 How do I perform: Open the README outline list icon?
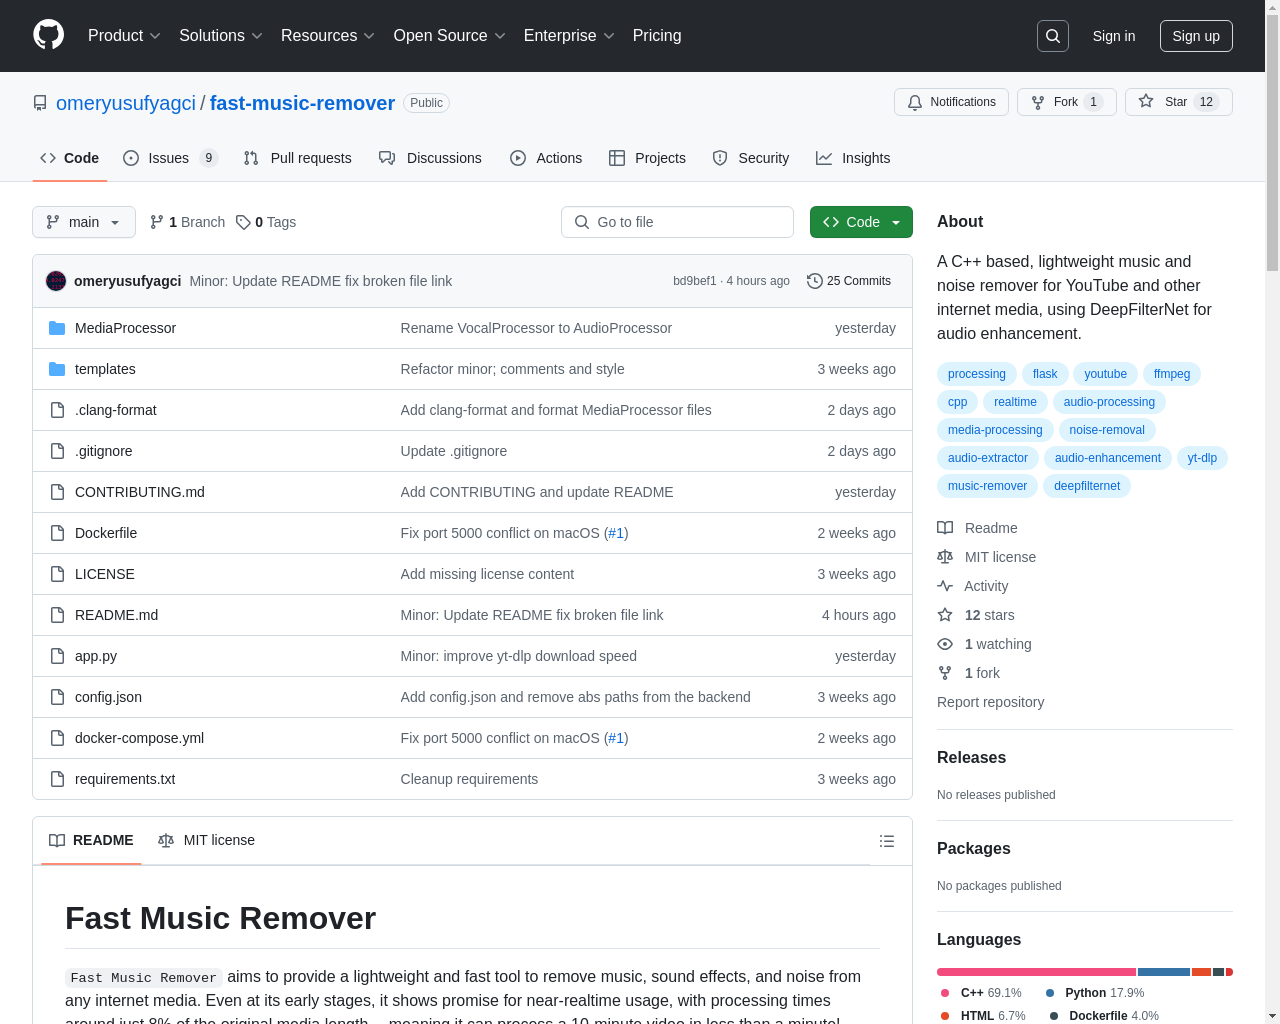point(886,841)
